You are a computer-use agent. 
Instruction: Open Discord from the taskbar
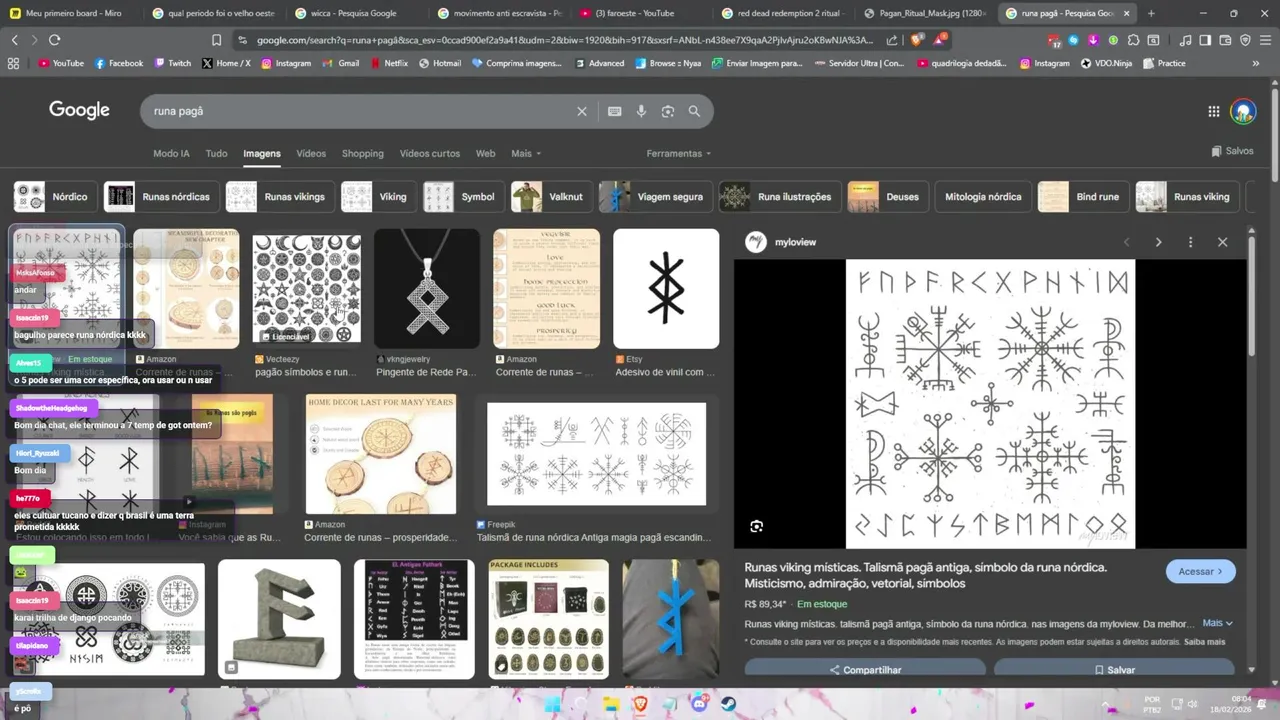(699, 704)
